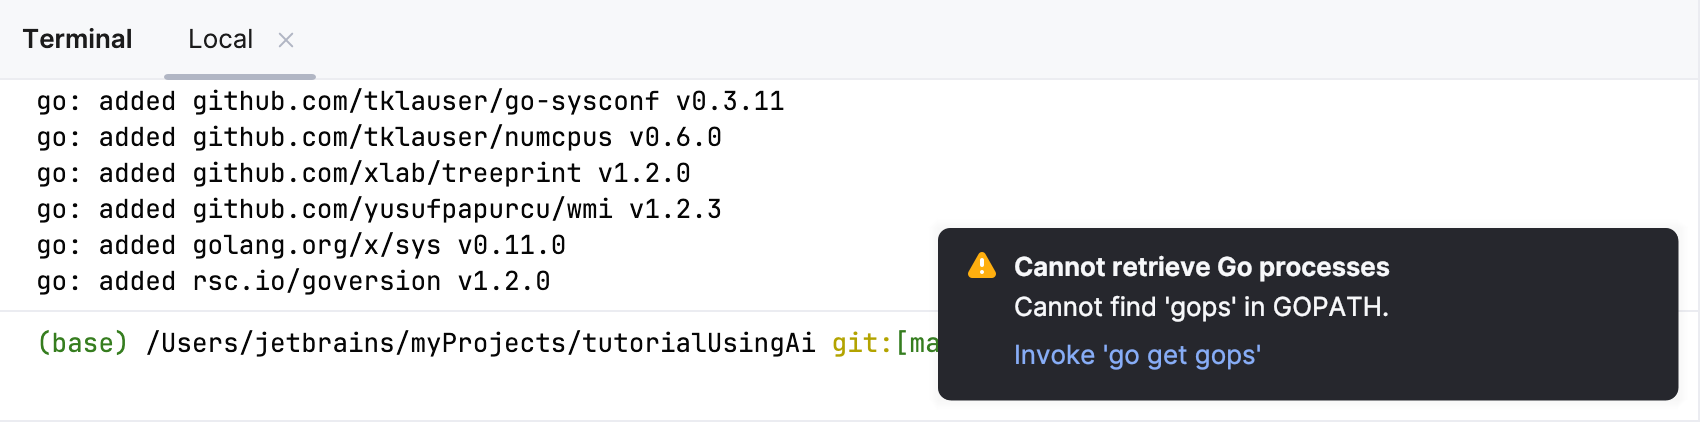Focus the empty area below the prompt
Image resolution: width=1700 pixels, height=422 pixels.
coord(450,390)
